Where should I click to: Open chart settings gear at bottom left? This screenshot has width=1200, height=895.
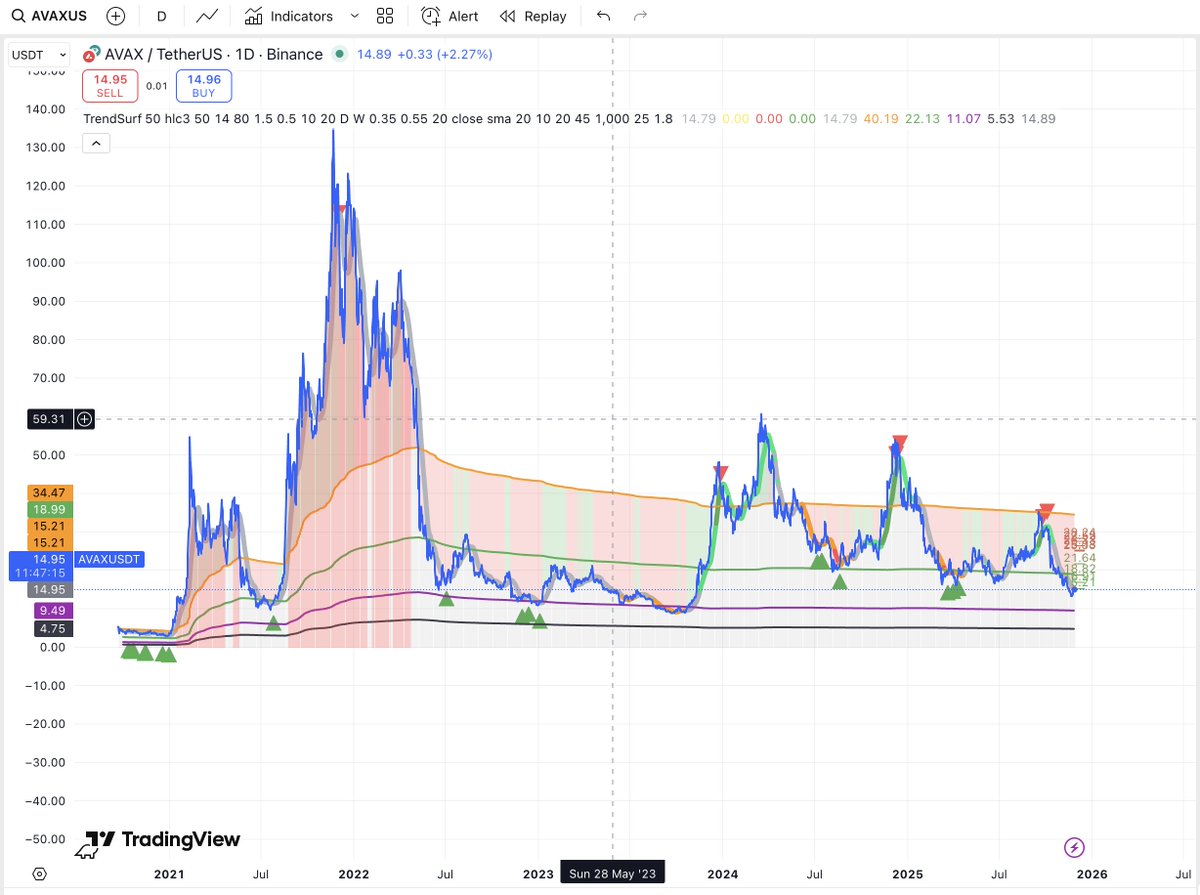[x=38, y=872]
